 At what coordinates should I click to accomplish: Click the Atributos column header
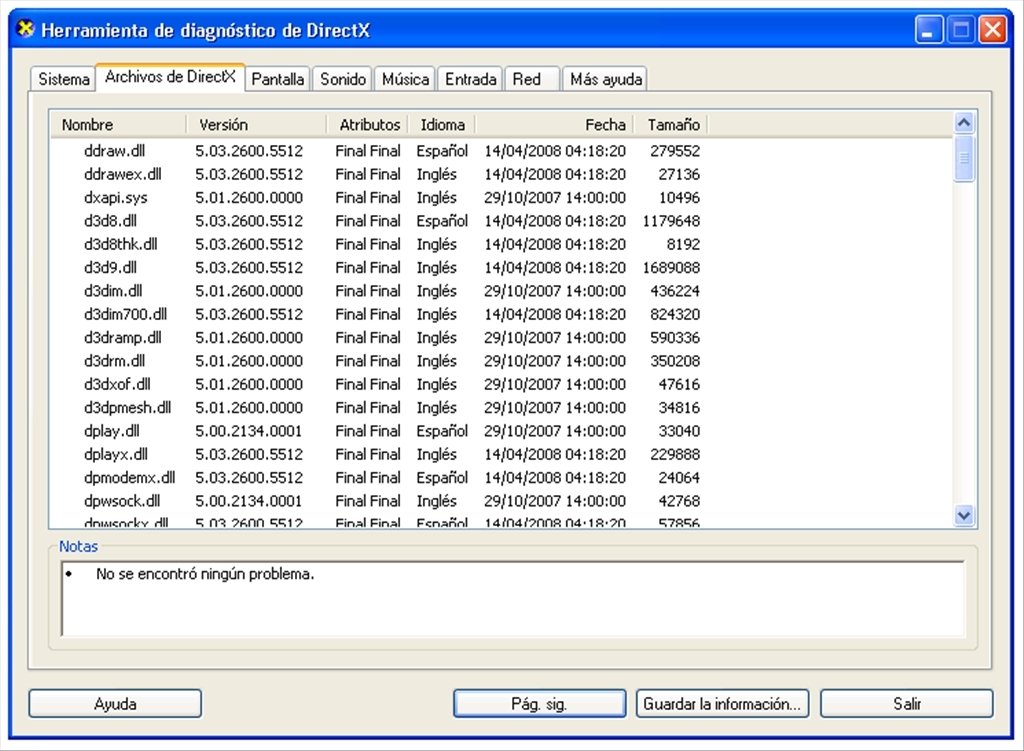pos(367,124)
